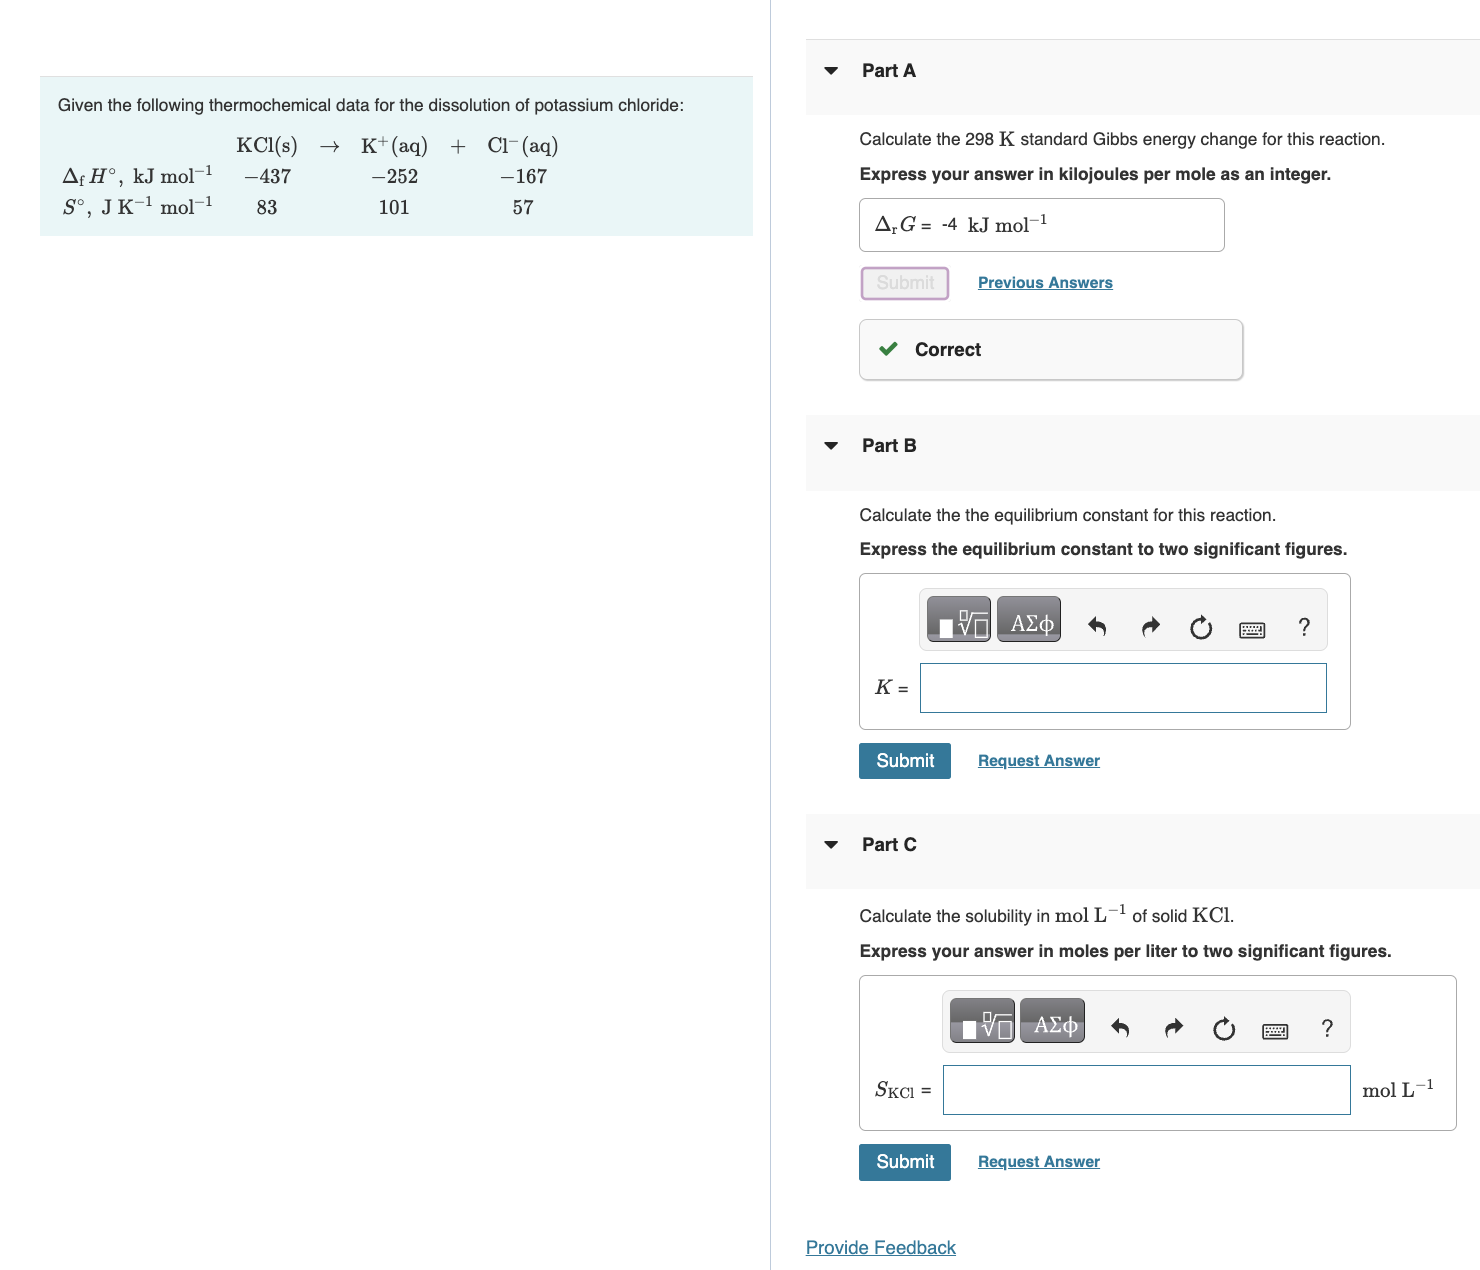Collapse the Part A section
1480x1270 pixels.
[830, 70]
